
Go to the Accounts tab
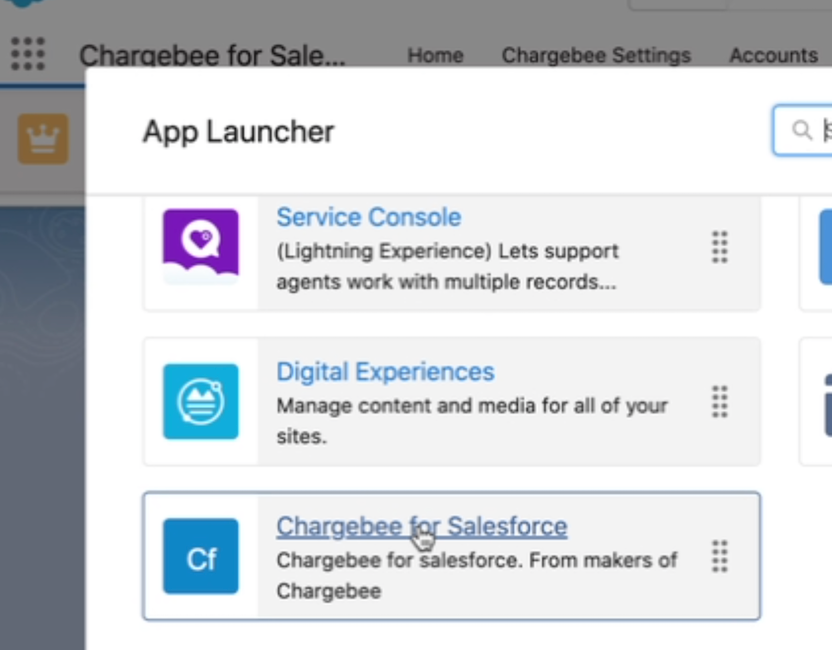tap(773, 55)
